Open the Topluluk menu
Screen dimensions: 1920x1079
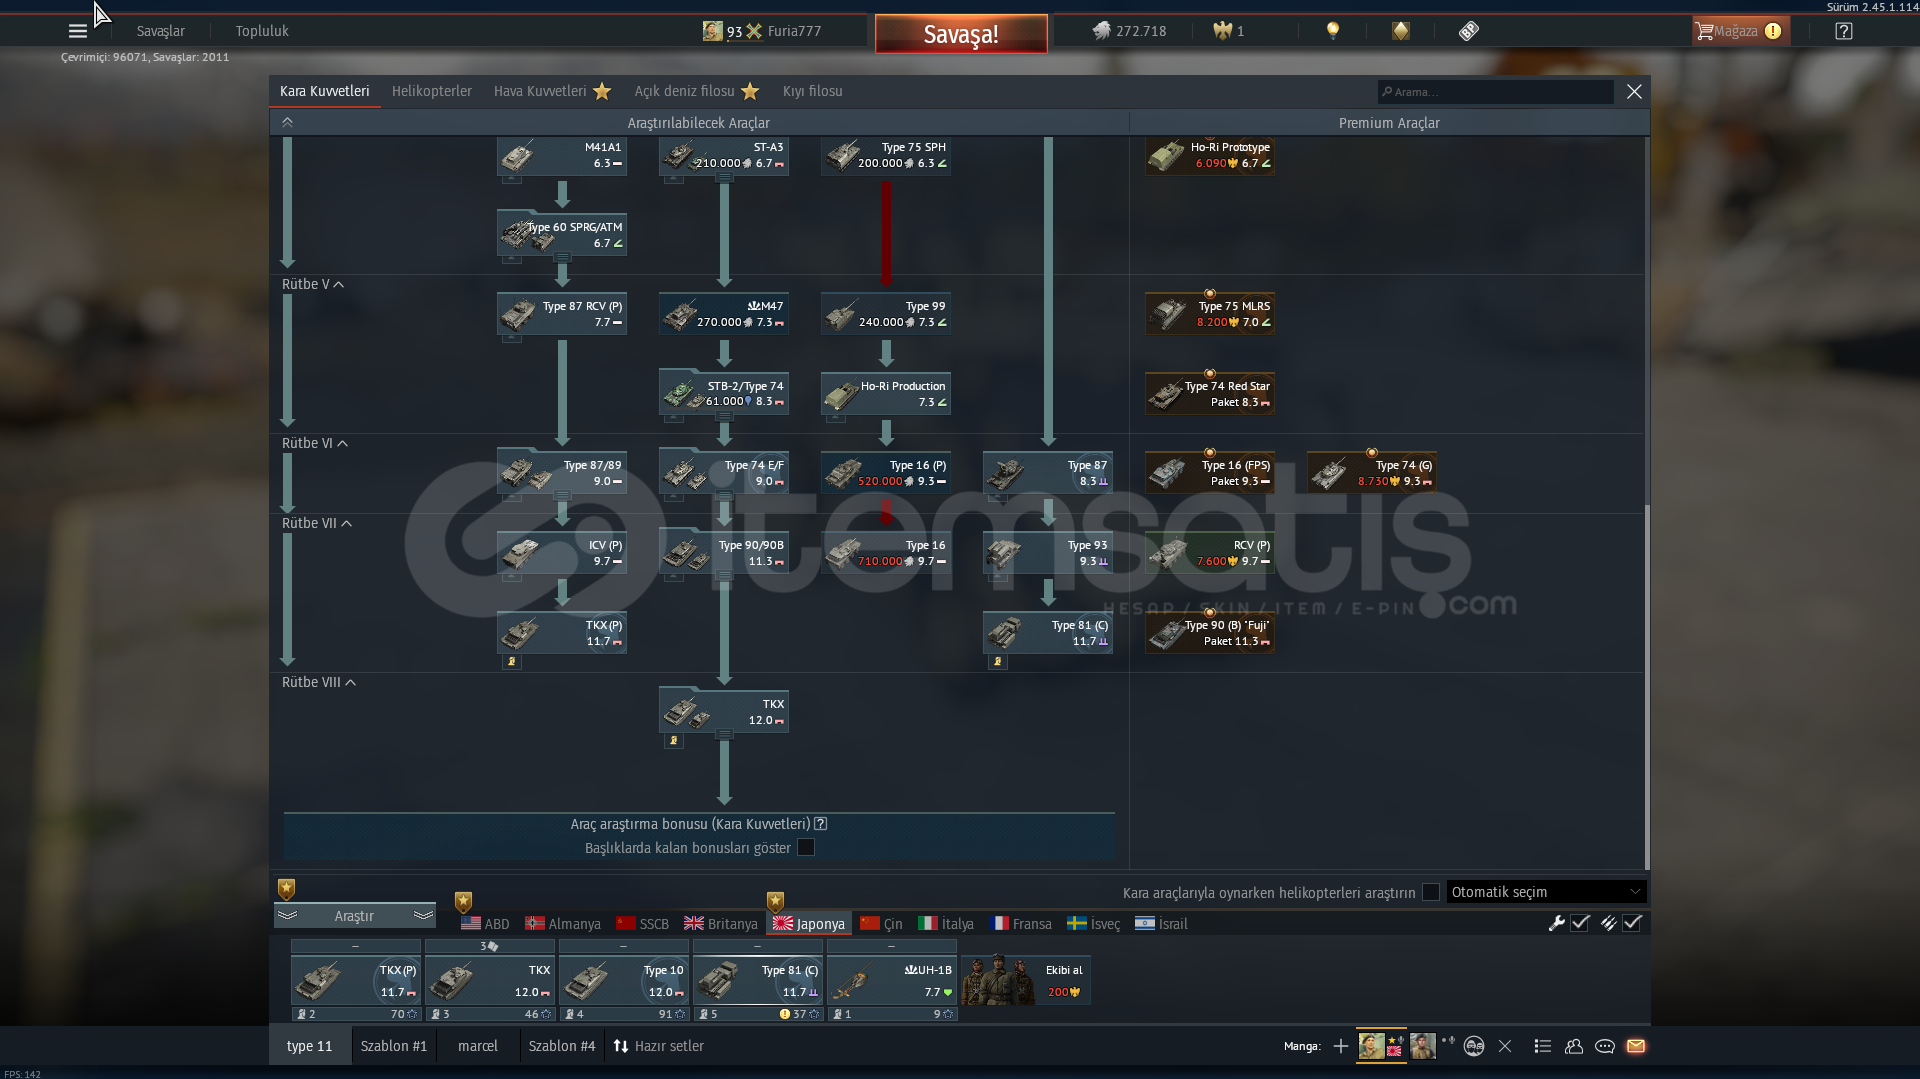[262, 31]
